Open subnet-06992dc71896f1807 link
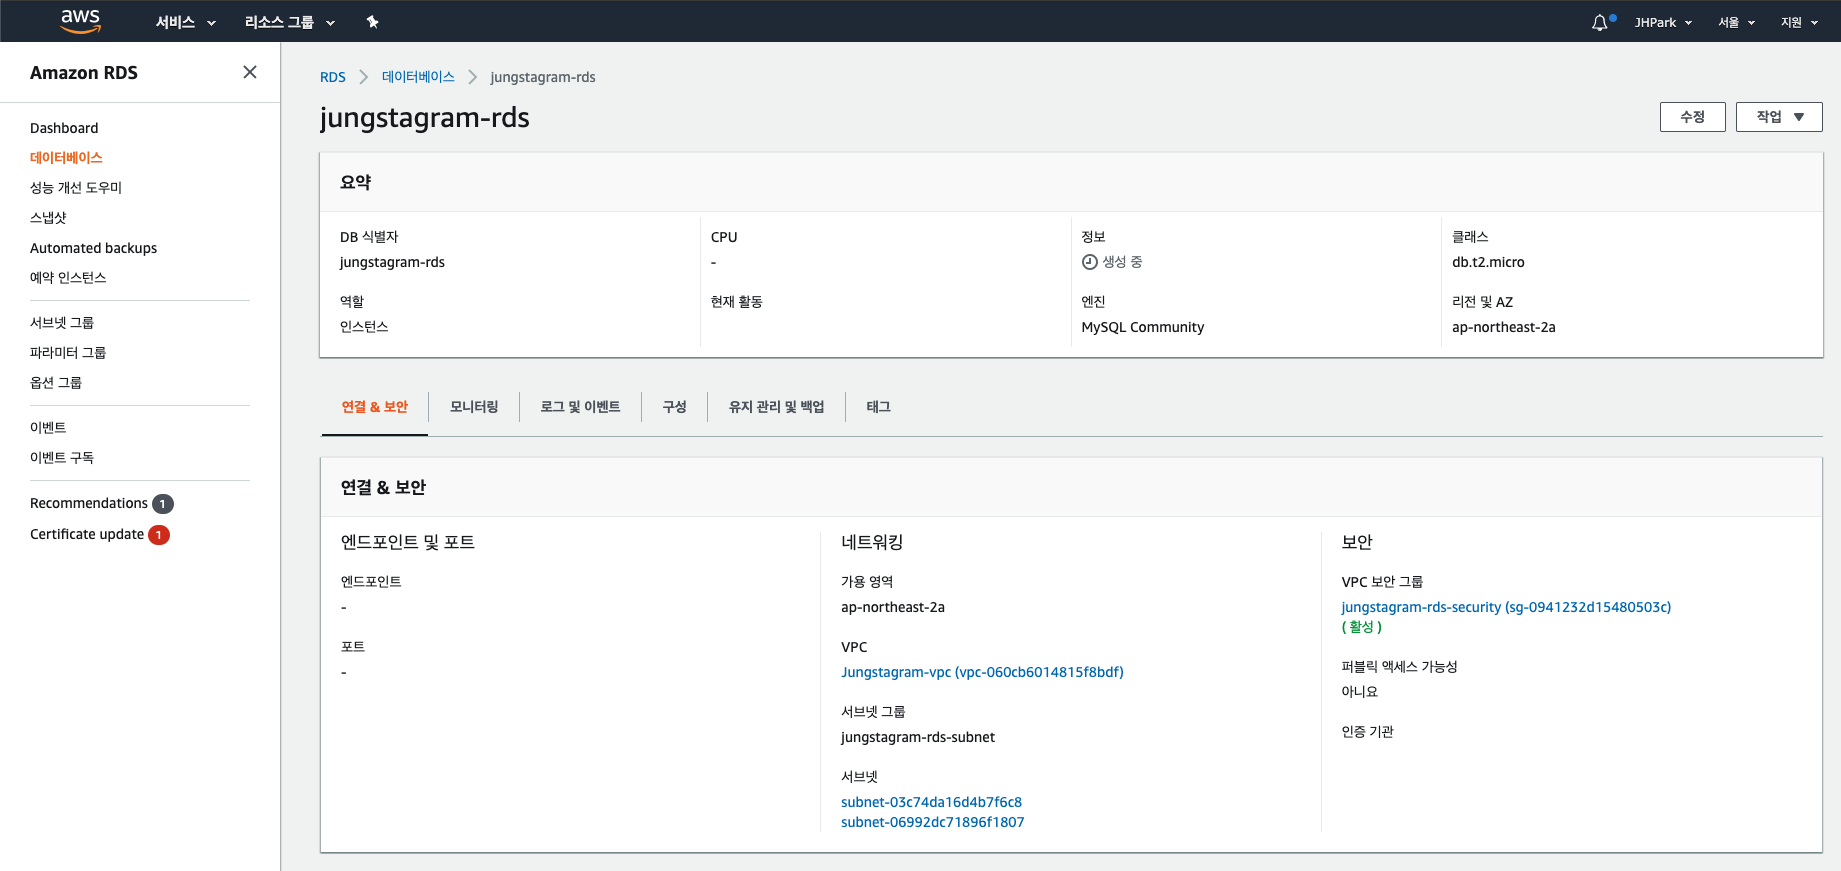This screenshot has width=1841, height=871. 932,822
